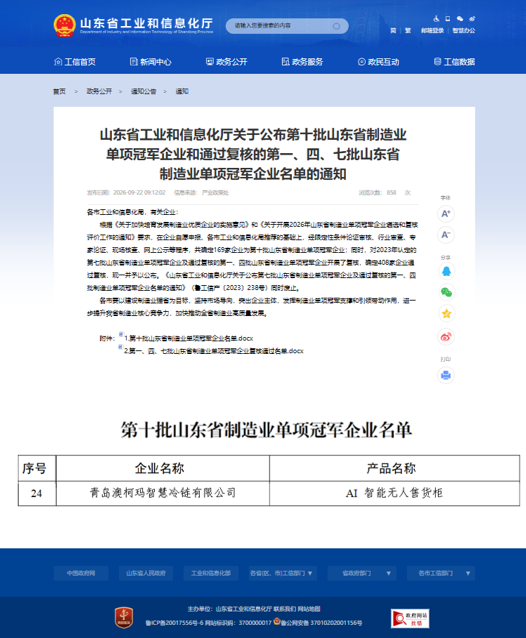Open the 政务服务 navigation item

(302, 62)
